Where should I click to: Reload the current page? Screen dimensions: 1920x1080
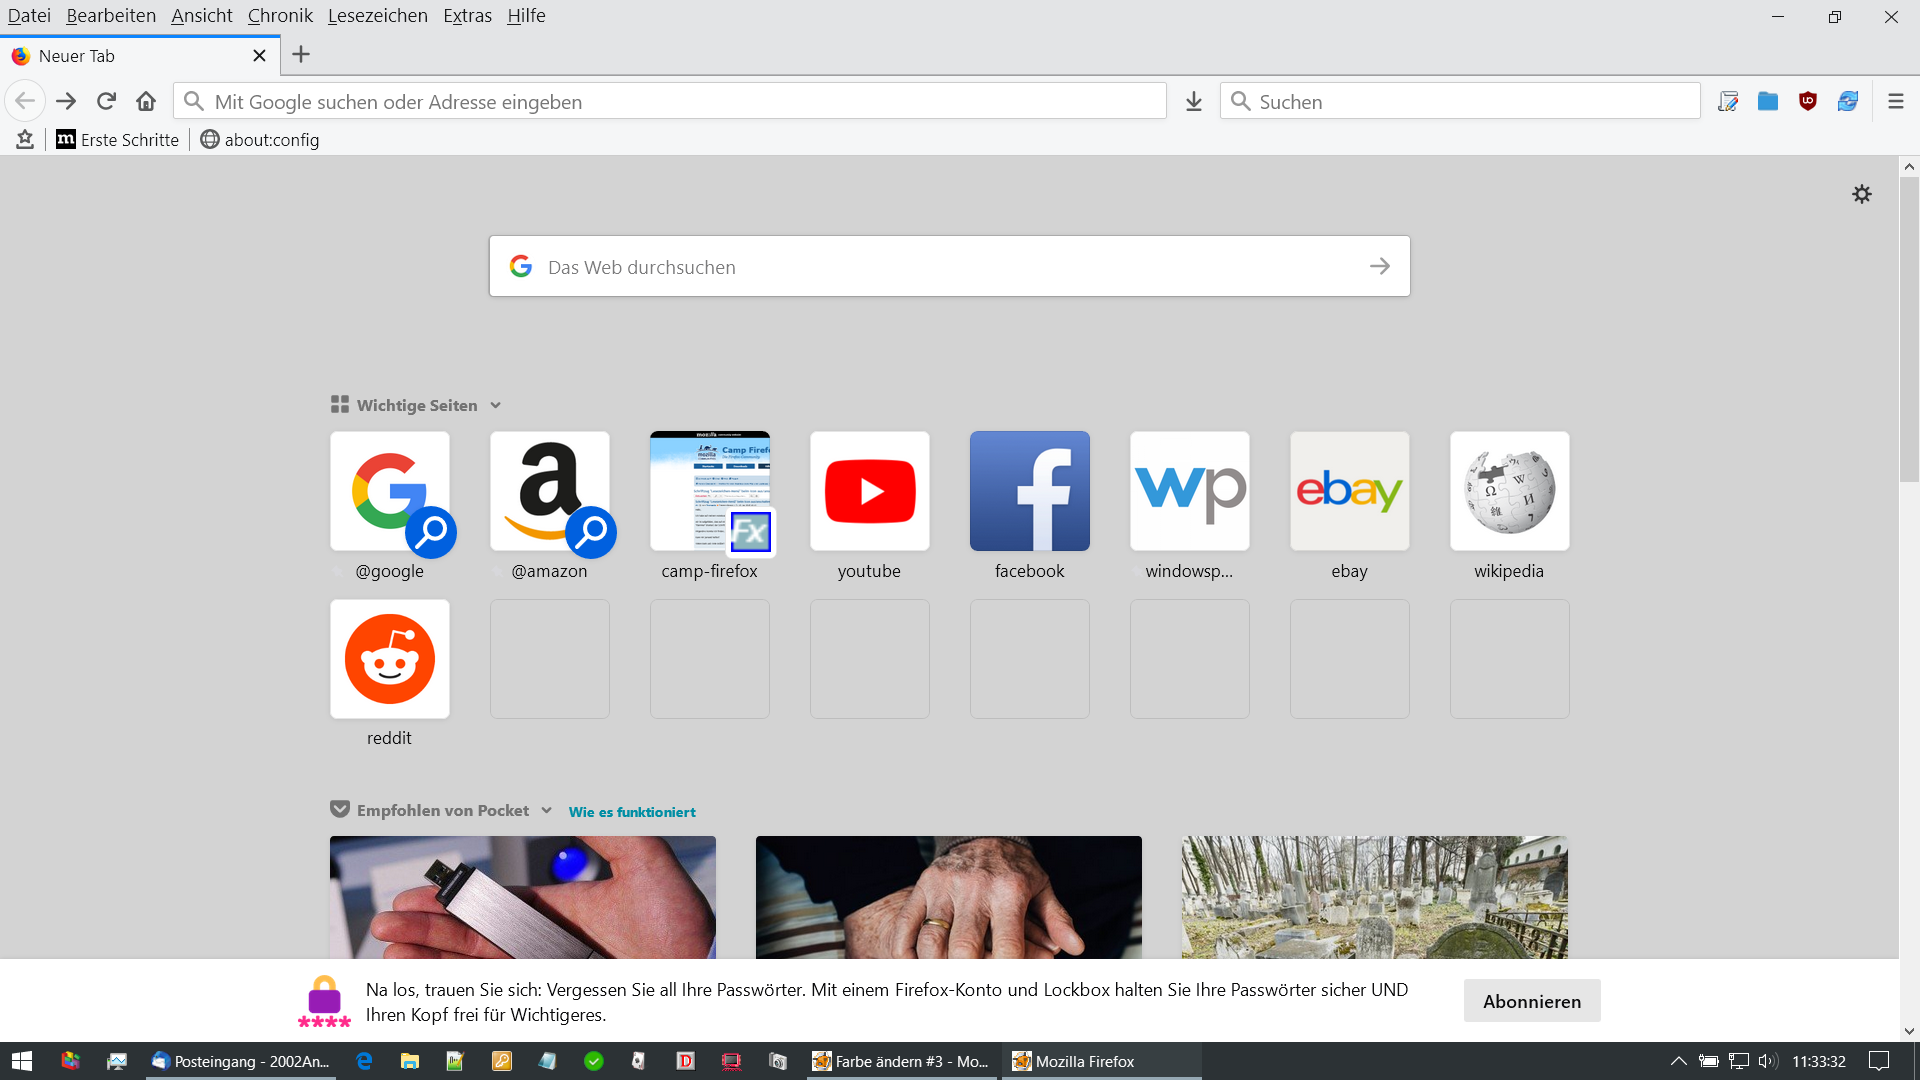[x=106, y=101]
